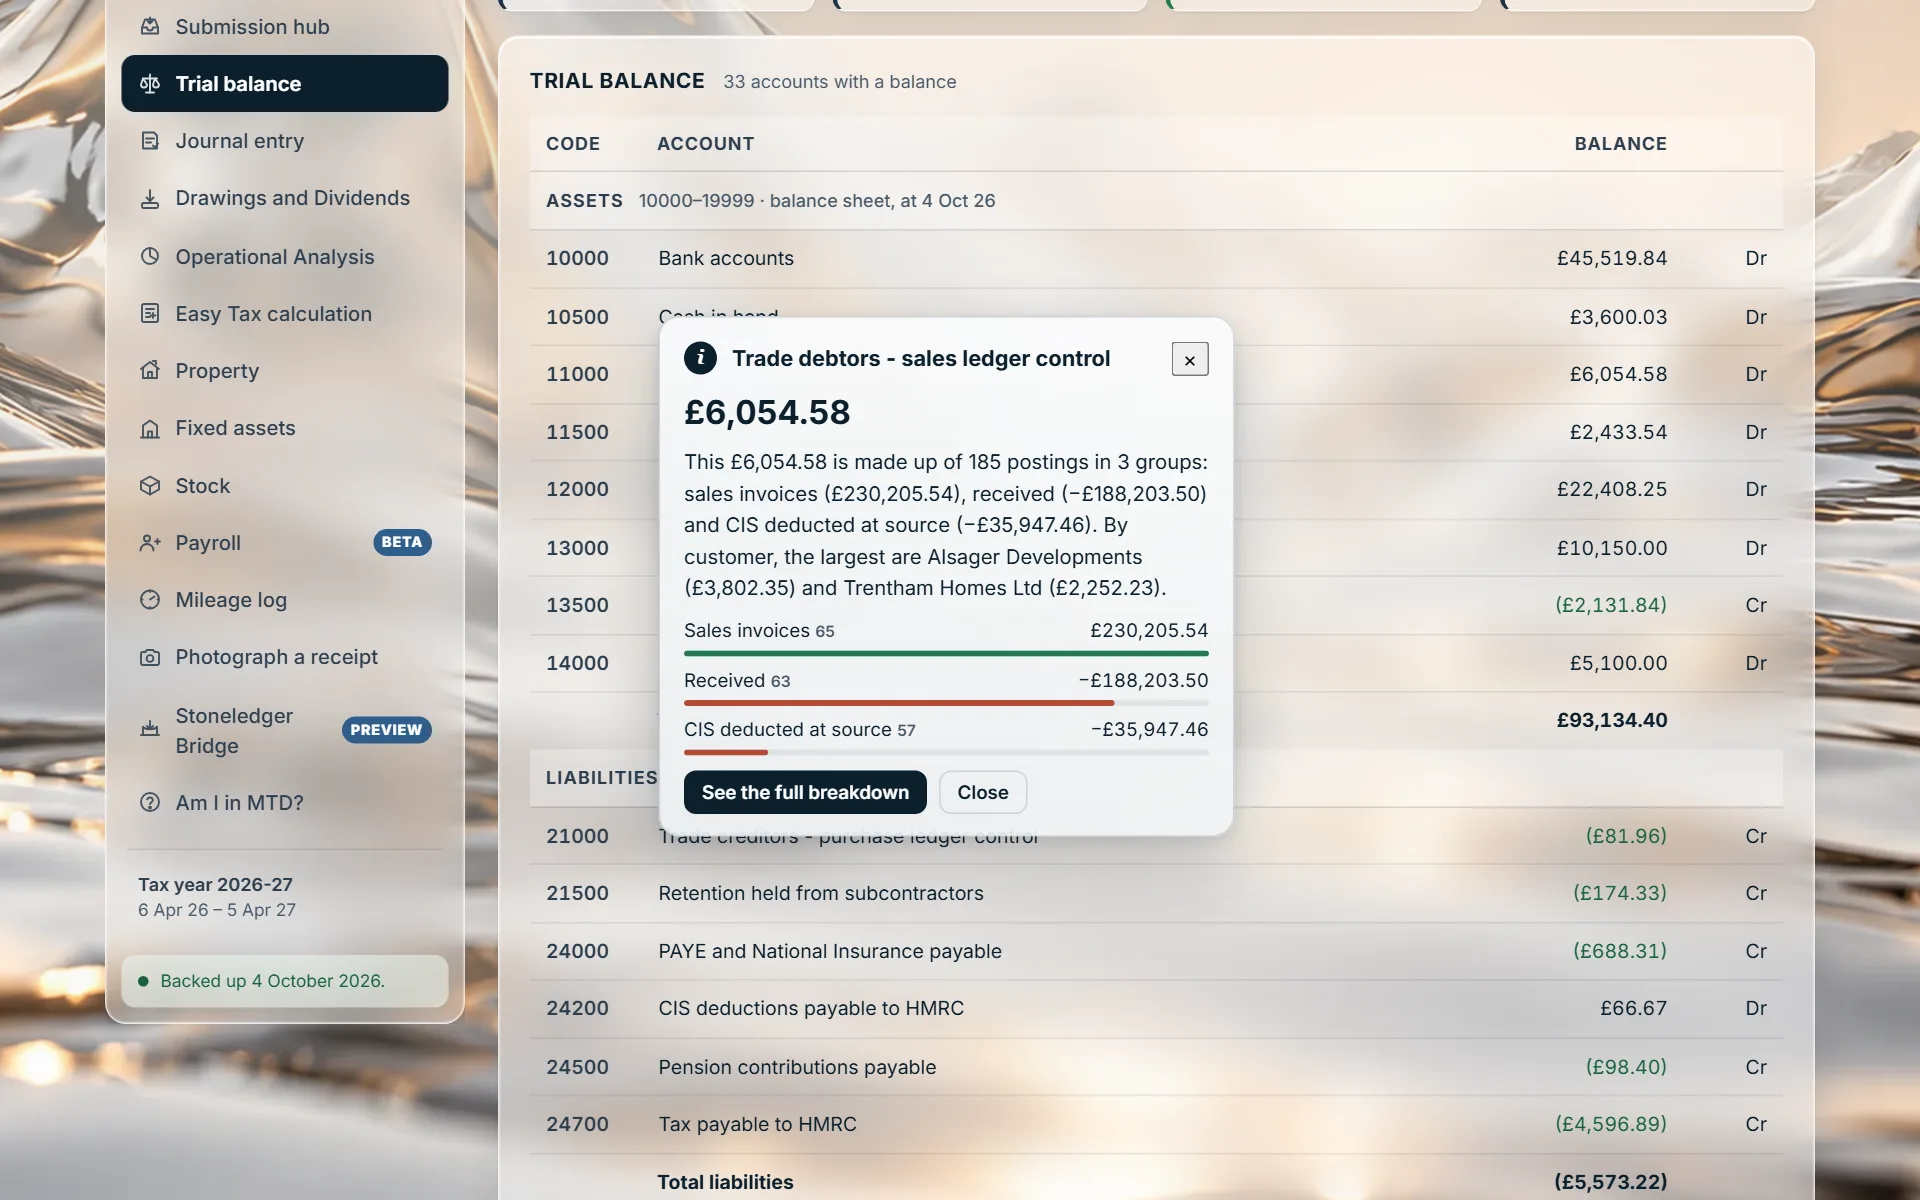
Task: Click the (£4,596.89) balance amount
Action: [x=1611, y=1125]
